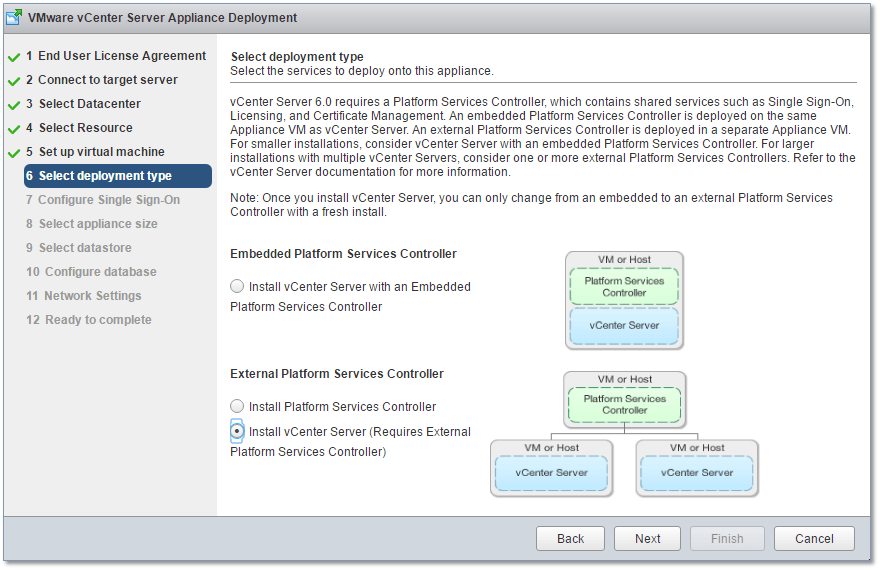Click step 11 Network Settings
The width and height of the screenshot is (880, 570).
coord(84,296)
